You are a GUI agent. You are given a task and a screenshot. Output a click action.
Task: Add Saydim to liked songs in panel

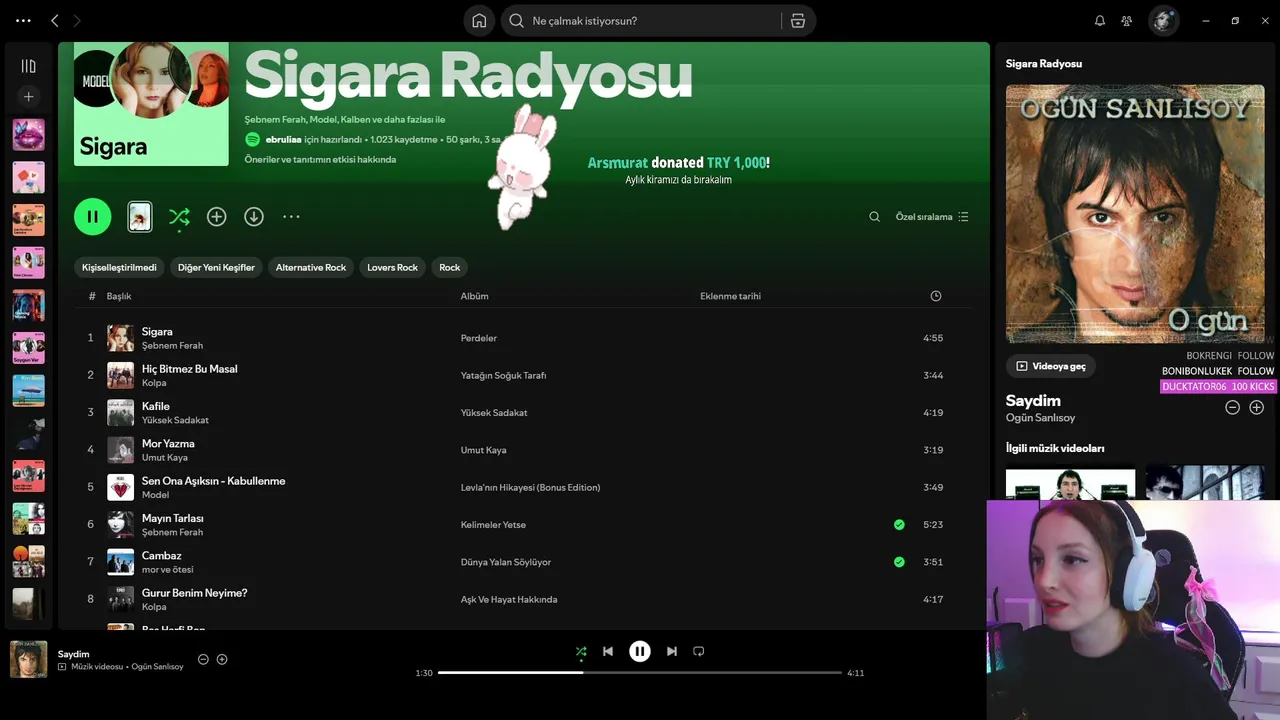click(1257, 407)
